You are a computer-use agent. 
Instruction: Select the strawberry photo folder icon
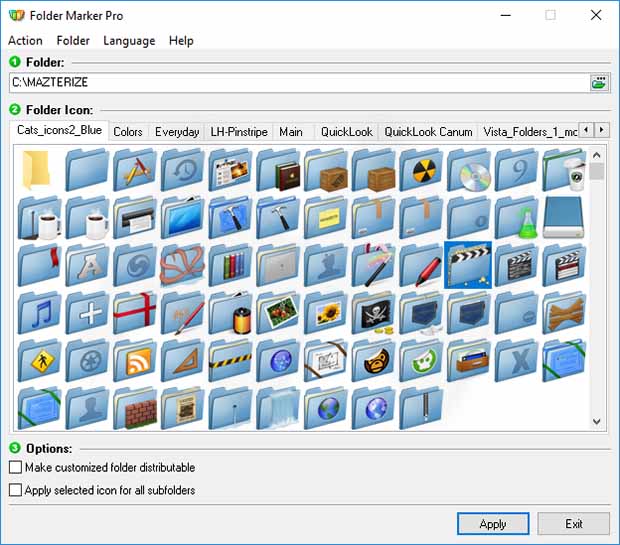coord(277,312)
